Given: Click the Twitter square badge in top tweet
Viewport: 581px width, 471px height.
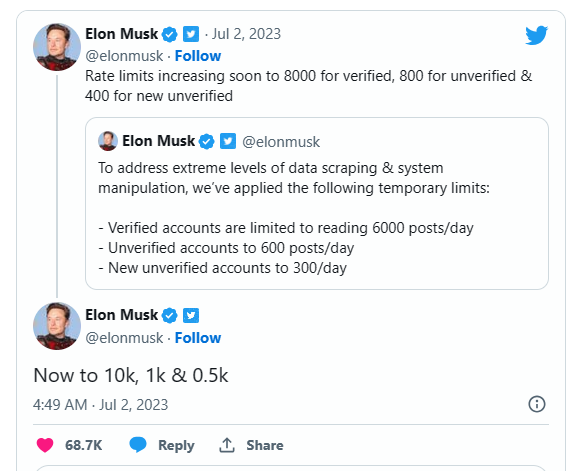Looking at the screenshot, I should [191, 34].
